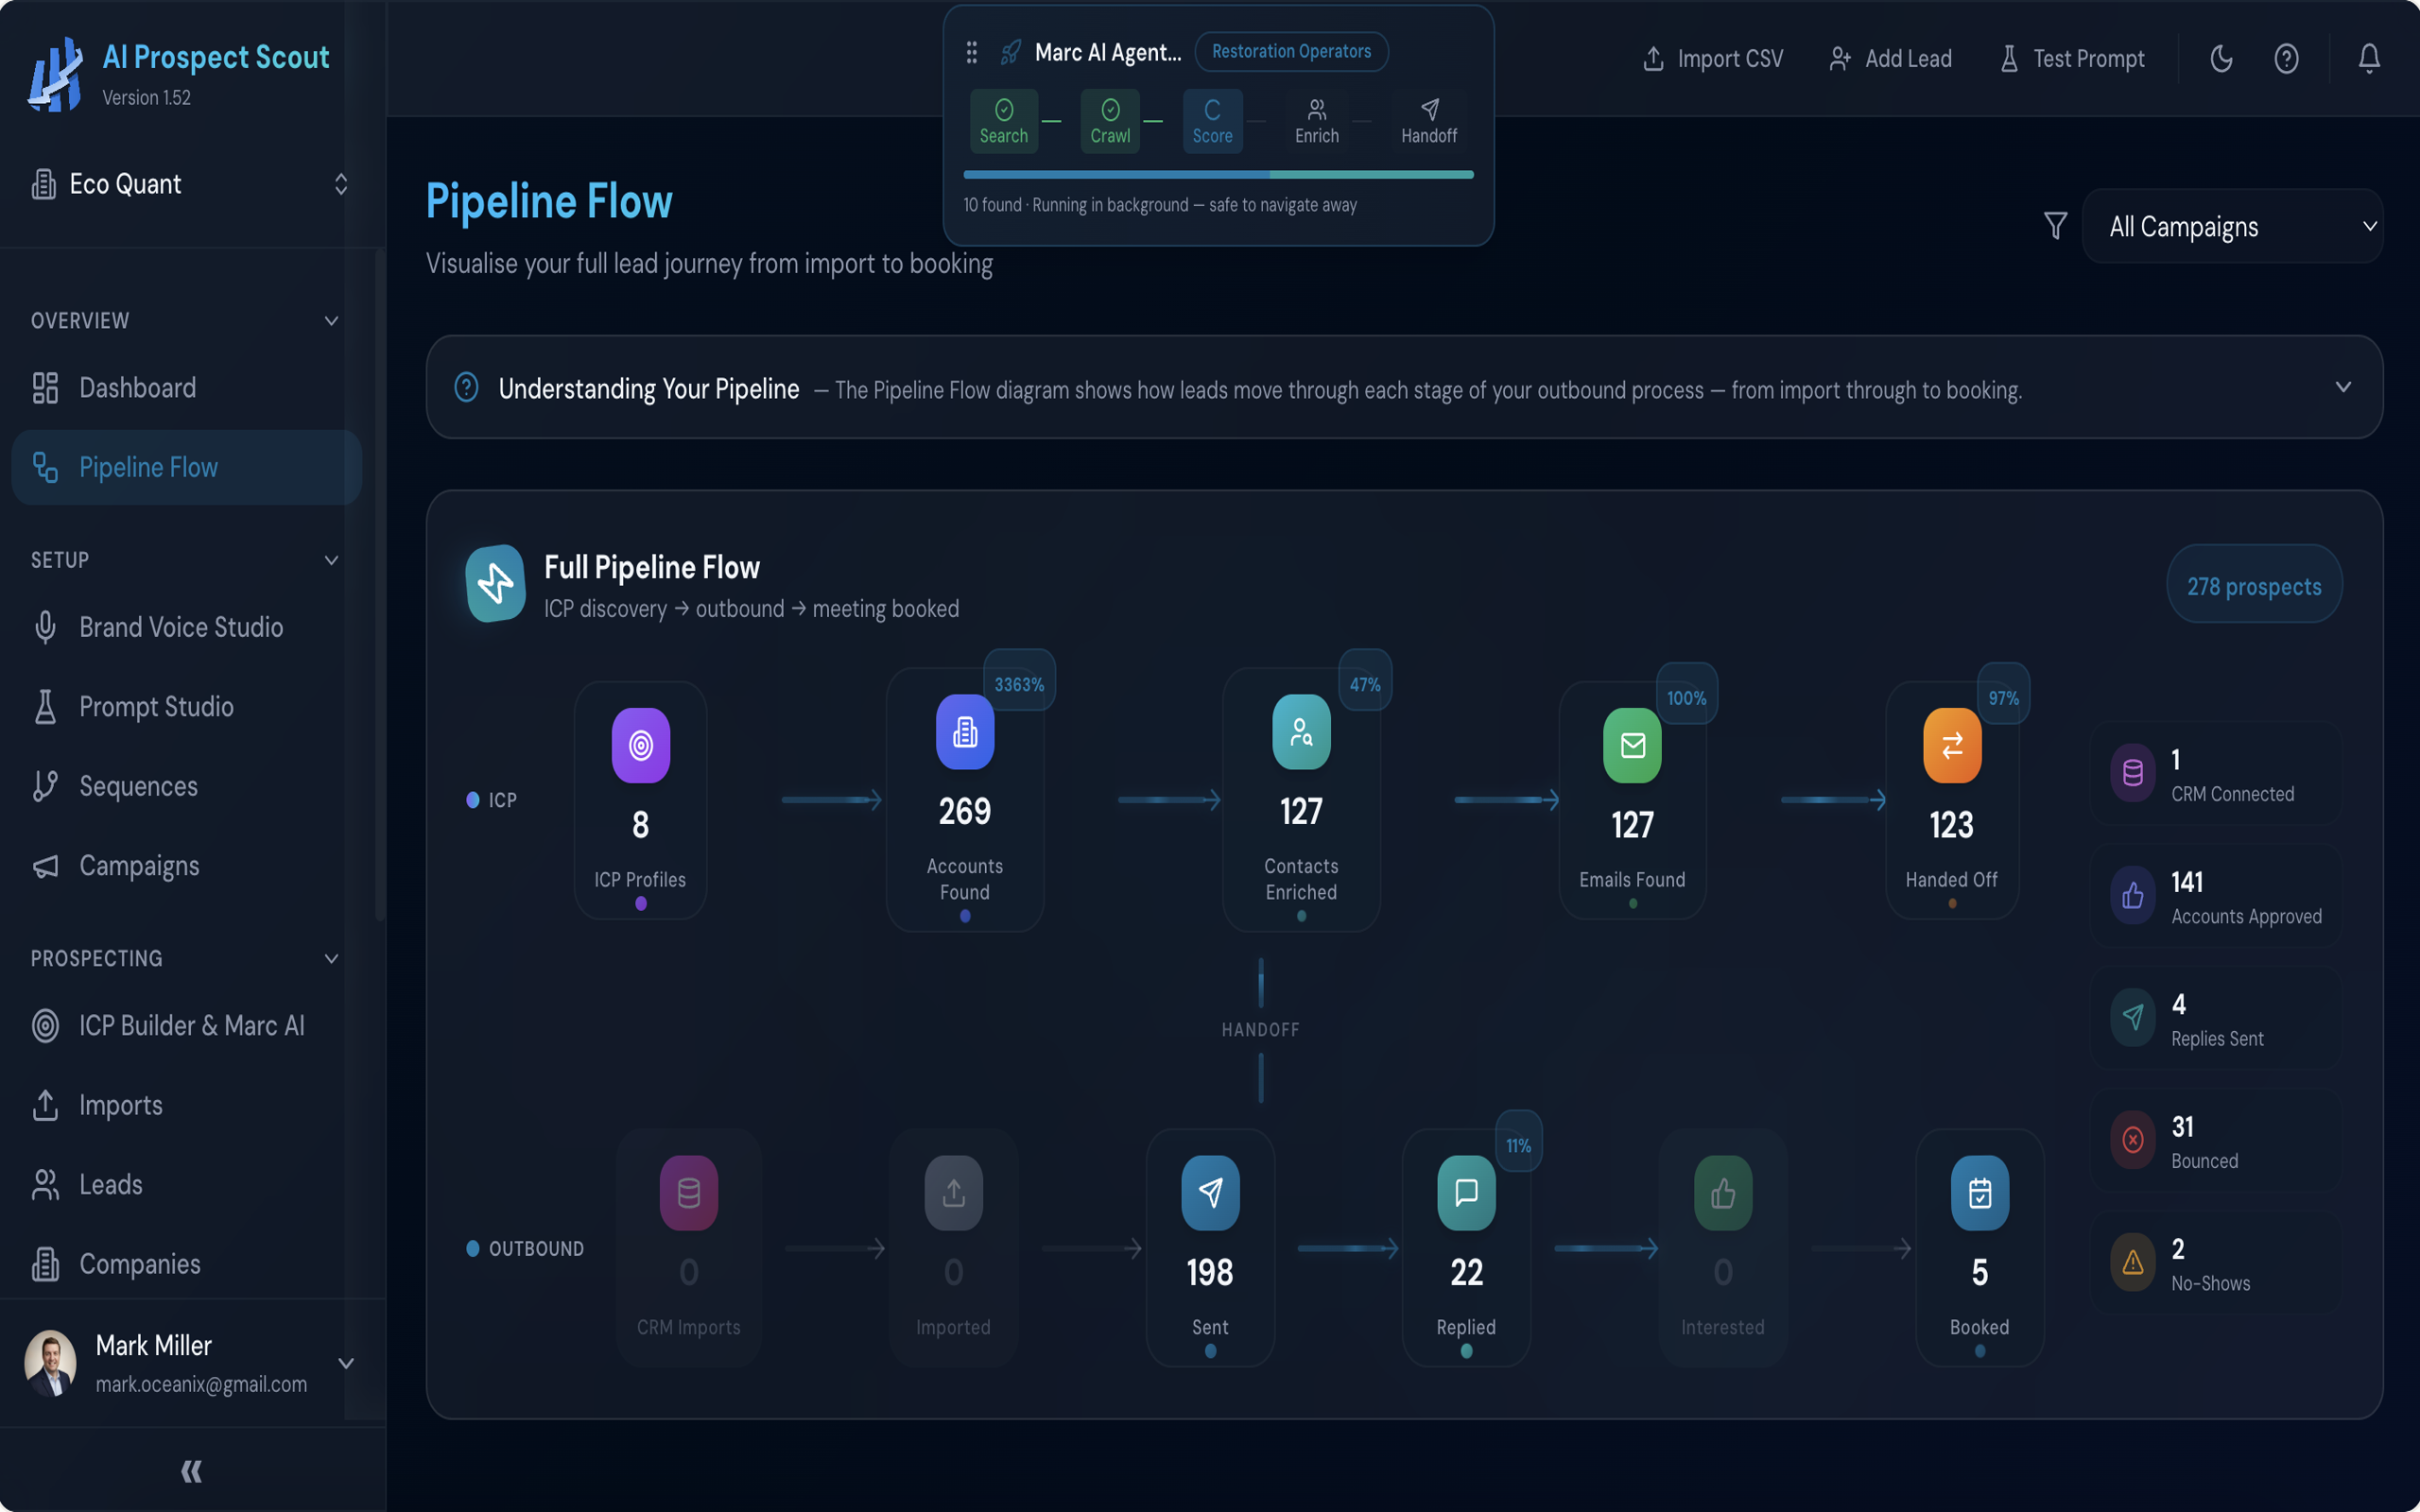The image size is (2420, 1512).
Task: Open the Leads section
Action: click(x=110, y=1184)
